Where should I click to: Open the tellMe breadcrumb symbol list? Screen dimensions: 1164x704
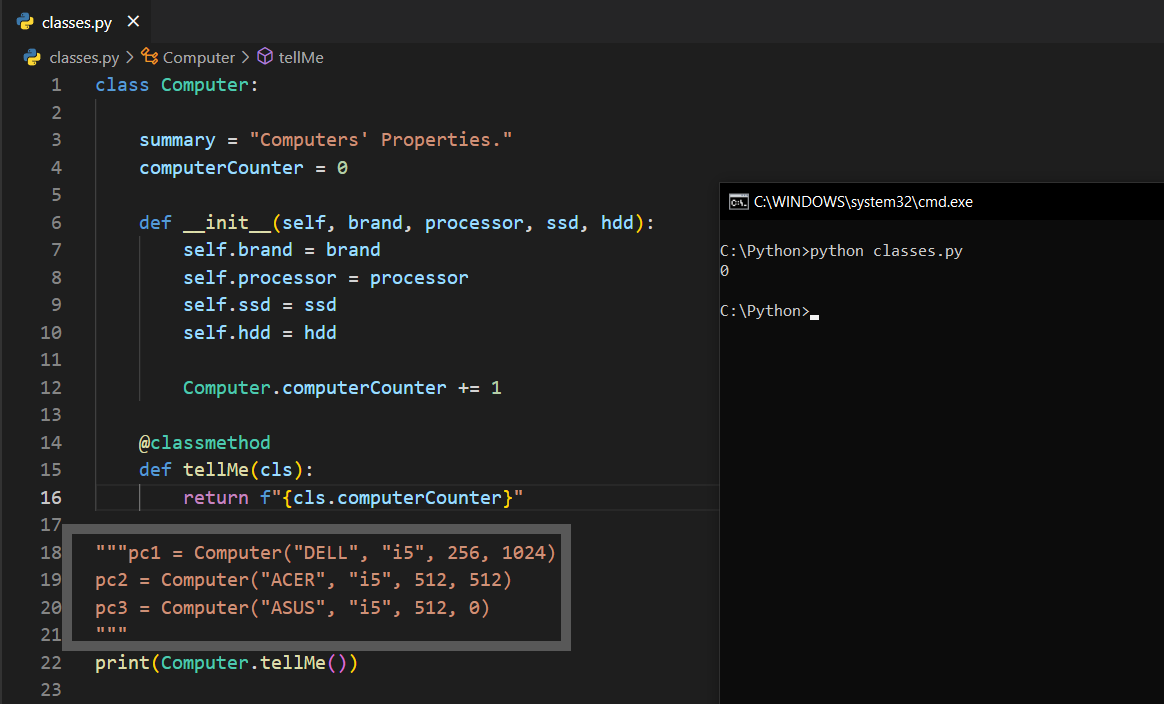point(301,58)
